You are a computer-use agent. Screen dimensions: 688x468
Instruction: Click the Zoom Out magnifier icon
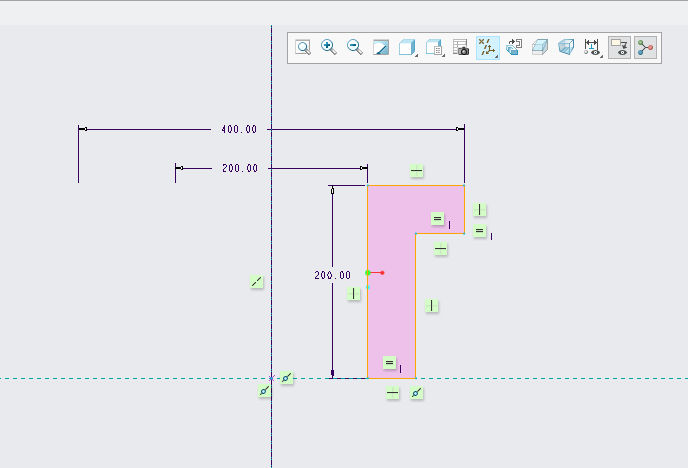click(355, 47)
